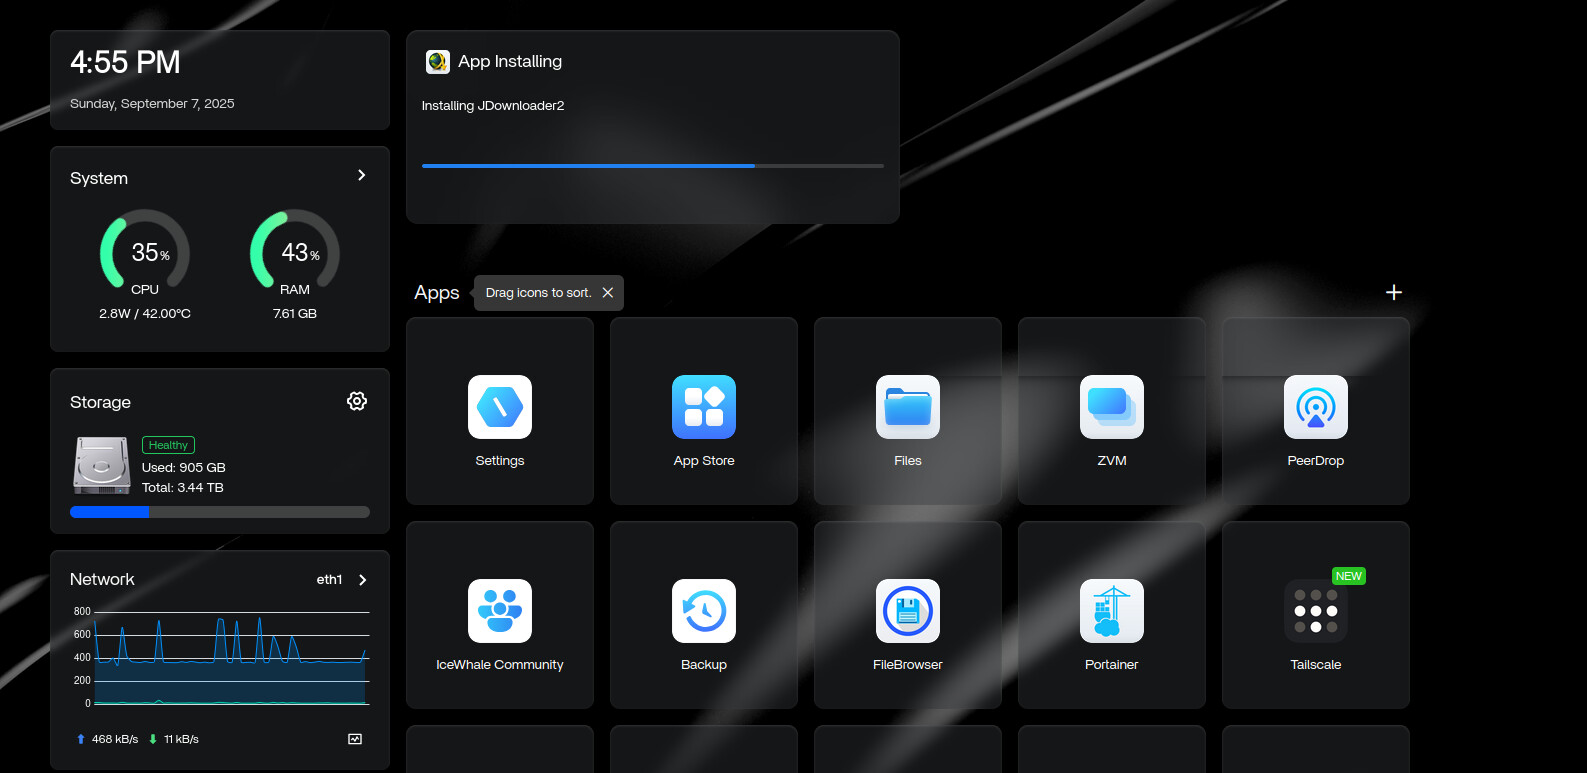Open the Settings app
Image resolution: width=1587 pixels, height=773 pixels.
point(500,408)
